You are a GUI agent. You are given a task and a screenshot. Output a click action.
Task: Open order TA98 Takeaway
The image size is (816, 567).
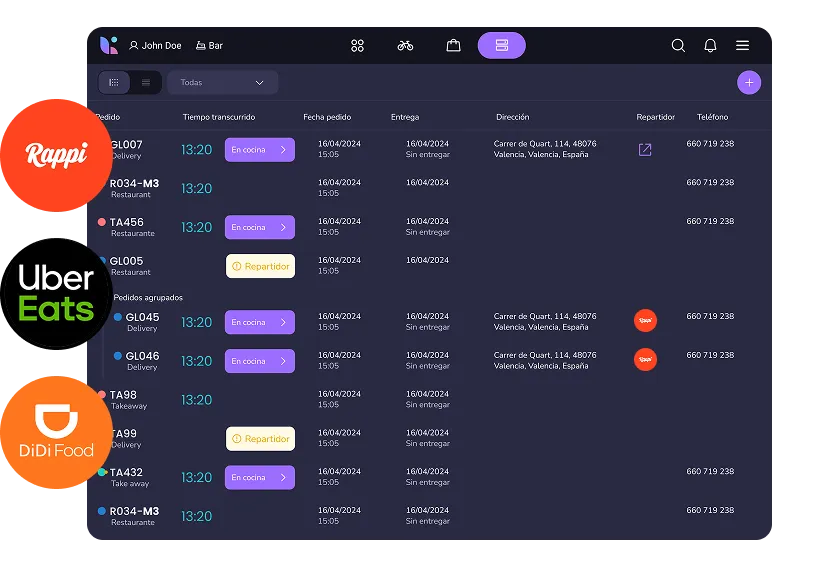[x=129, y=400]
